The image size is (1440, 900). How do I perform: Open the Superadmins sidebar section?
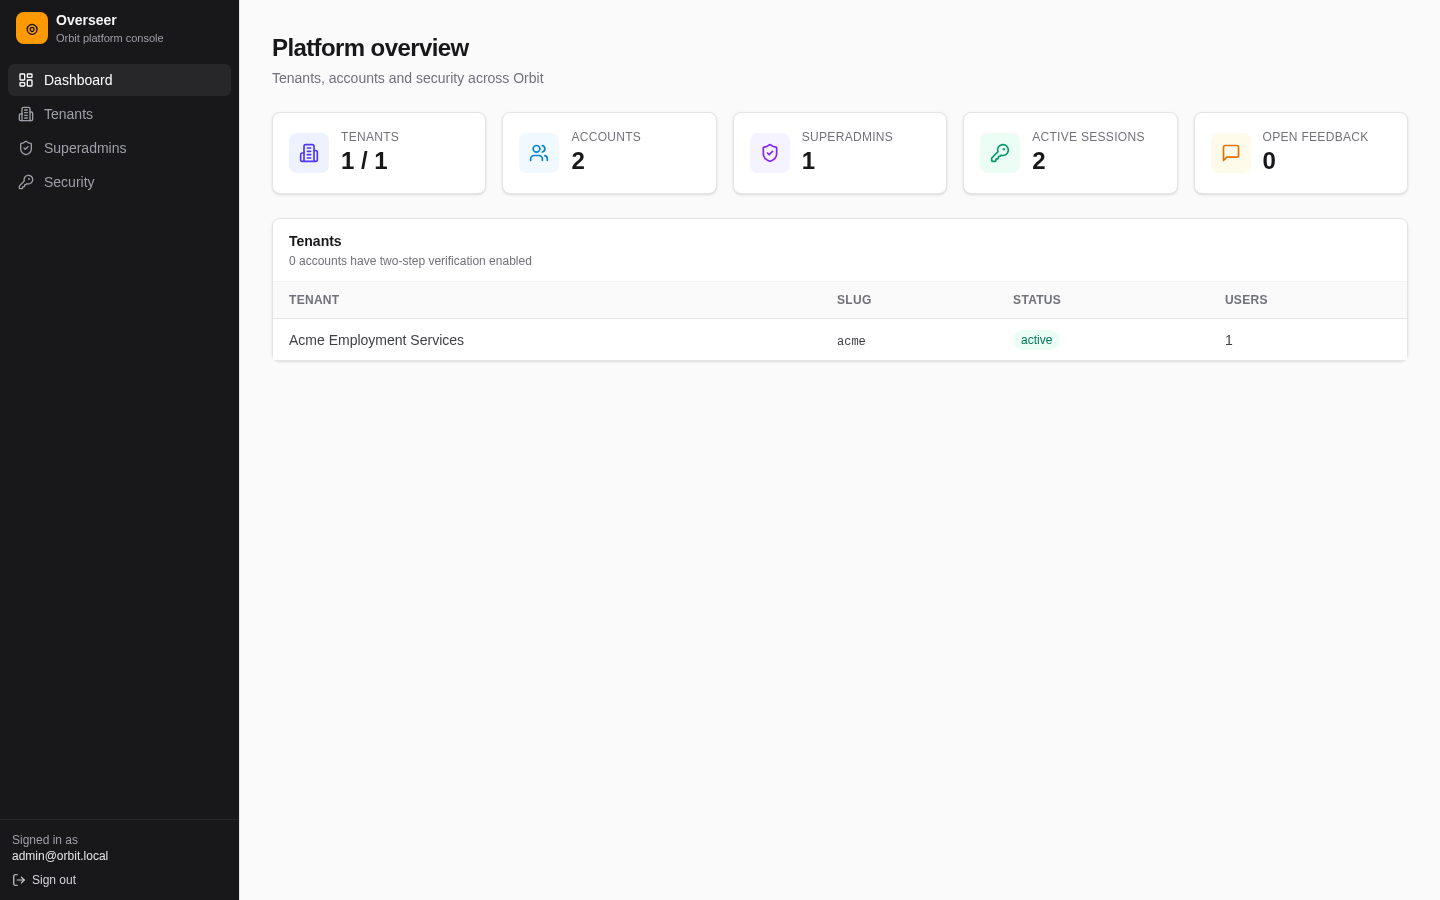pos(119,148)
